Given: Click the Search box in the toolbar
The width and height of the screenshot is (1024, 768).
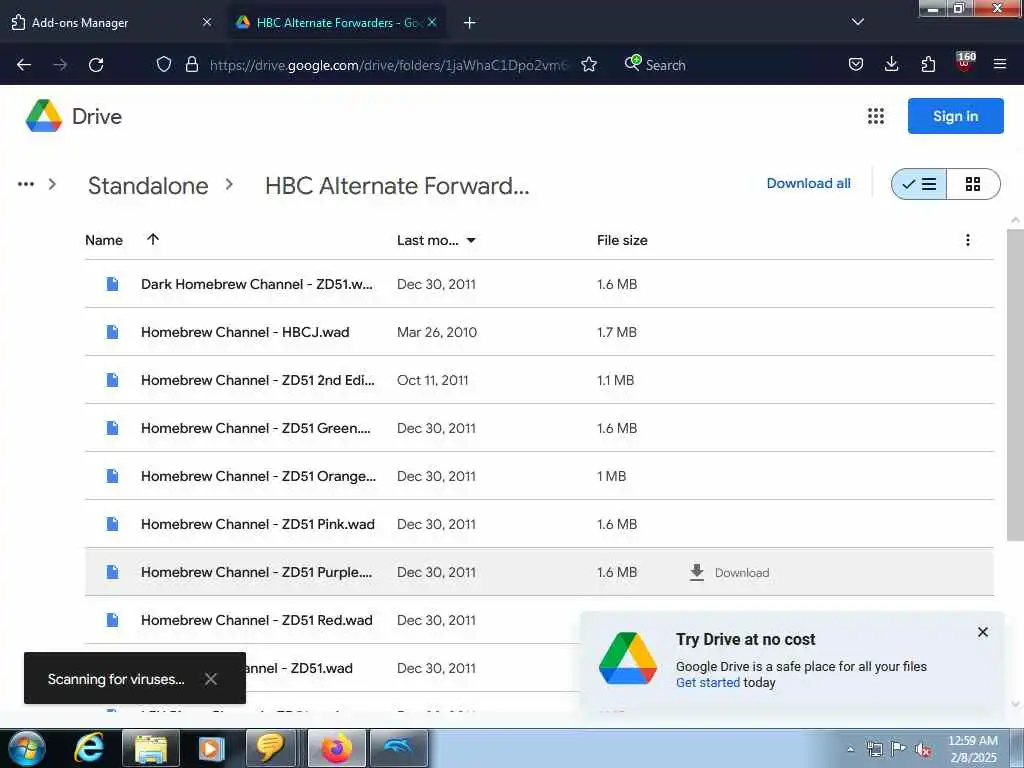Looking at the screenshot, I should (x=665, y=65).
